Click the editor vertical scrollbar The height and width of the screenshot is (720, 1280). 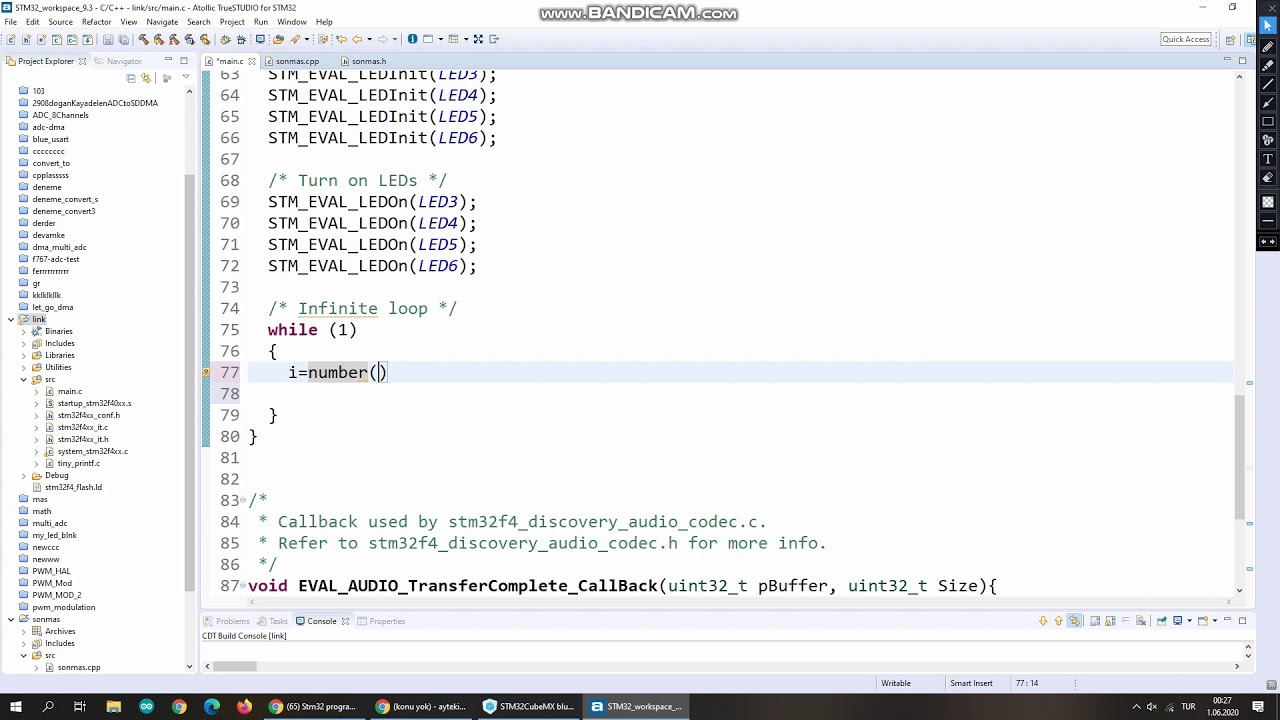pyautogui.click(x=1240, y=456)
